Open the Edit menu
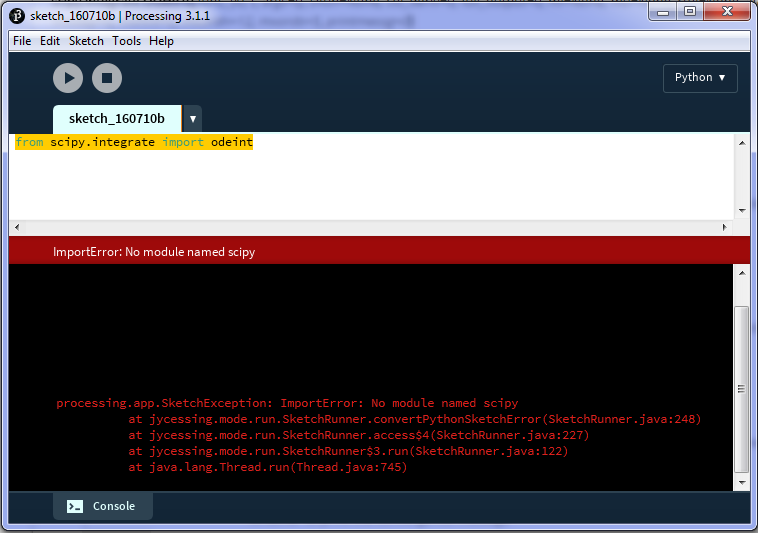Viewport: 758px width, 533px height. 50,41
